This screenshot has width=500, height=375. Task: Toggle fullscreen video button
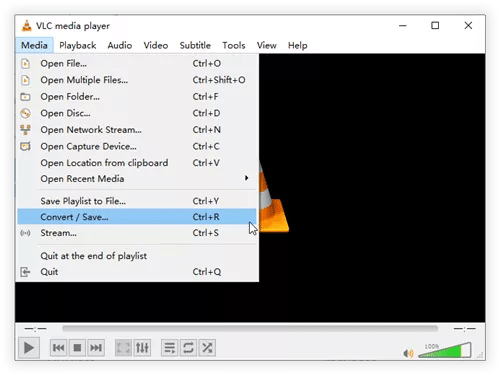tap(123, 348)
